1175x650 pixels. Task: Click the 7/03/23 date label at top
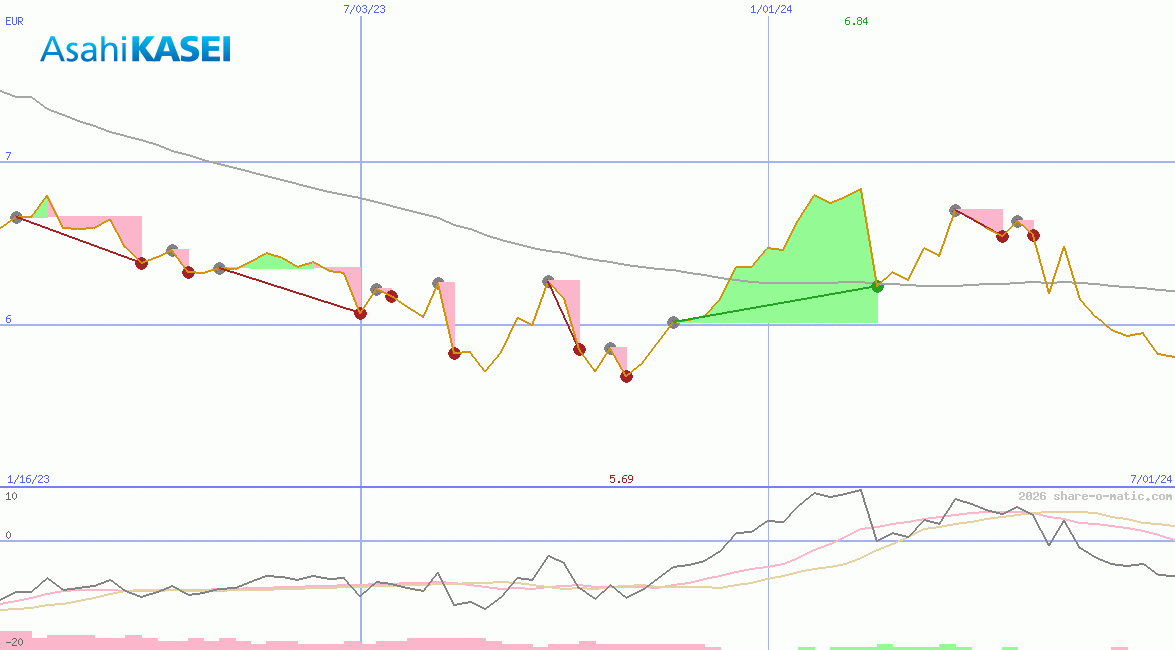coord(363,9)
